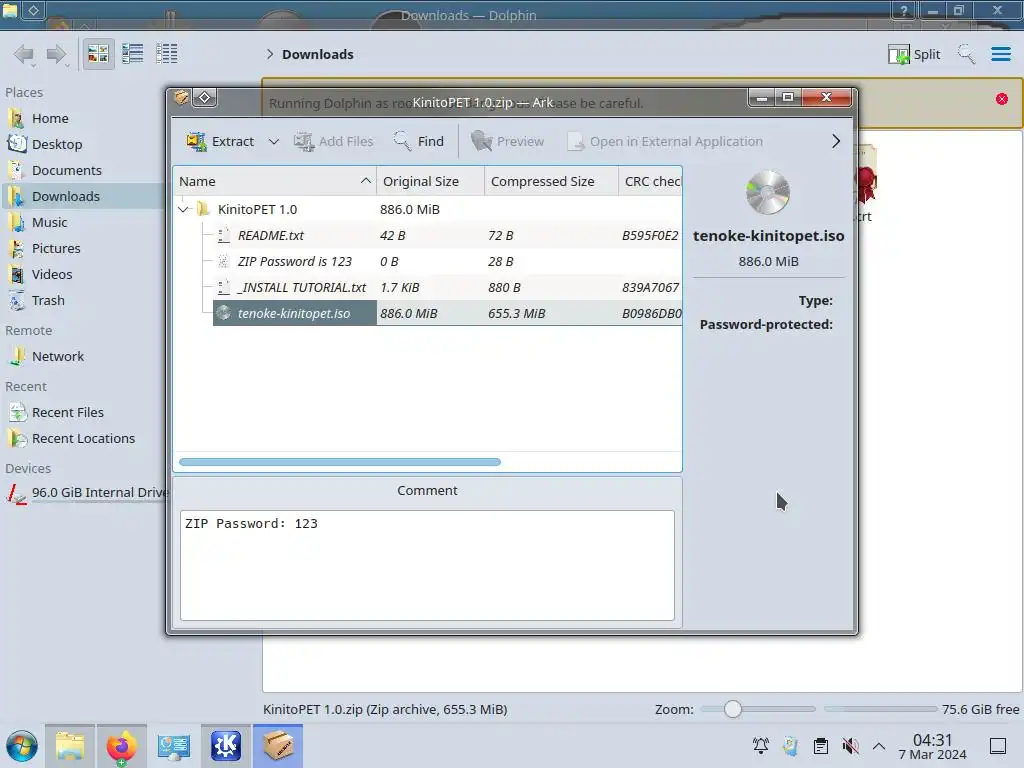Click the muted volume tray icon

tap(850, 746)
